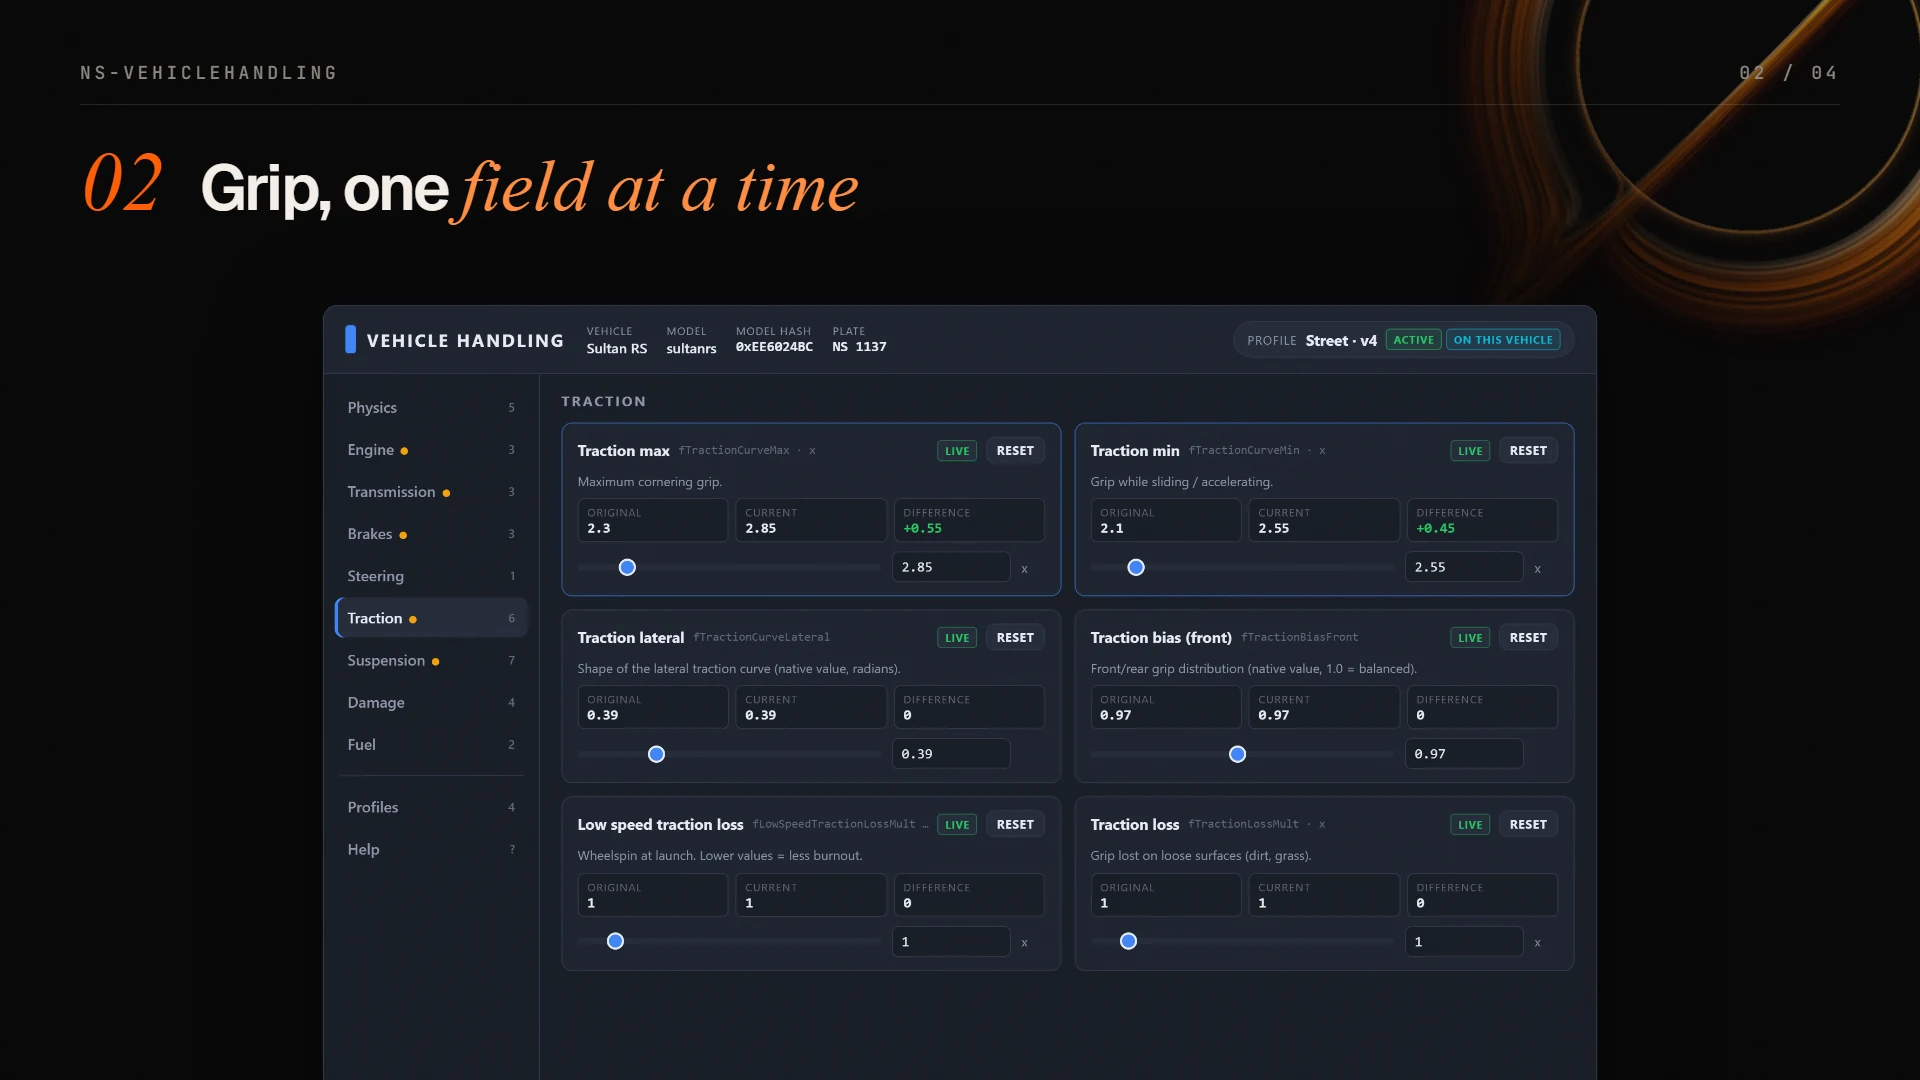1920x1080 pixels.
Task: Click Traction bias (front) slider handle
Action: click(x=1237, y=754)
